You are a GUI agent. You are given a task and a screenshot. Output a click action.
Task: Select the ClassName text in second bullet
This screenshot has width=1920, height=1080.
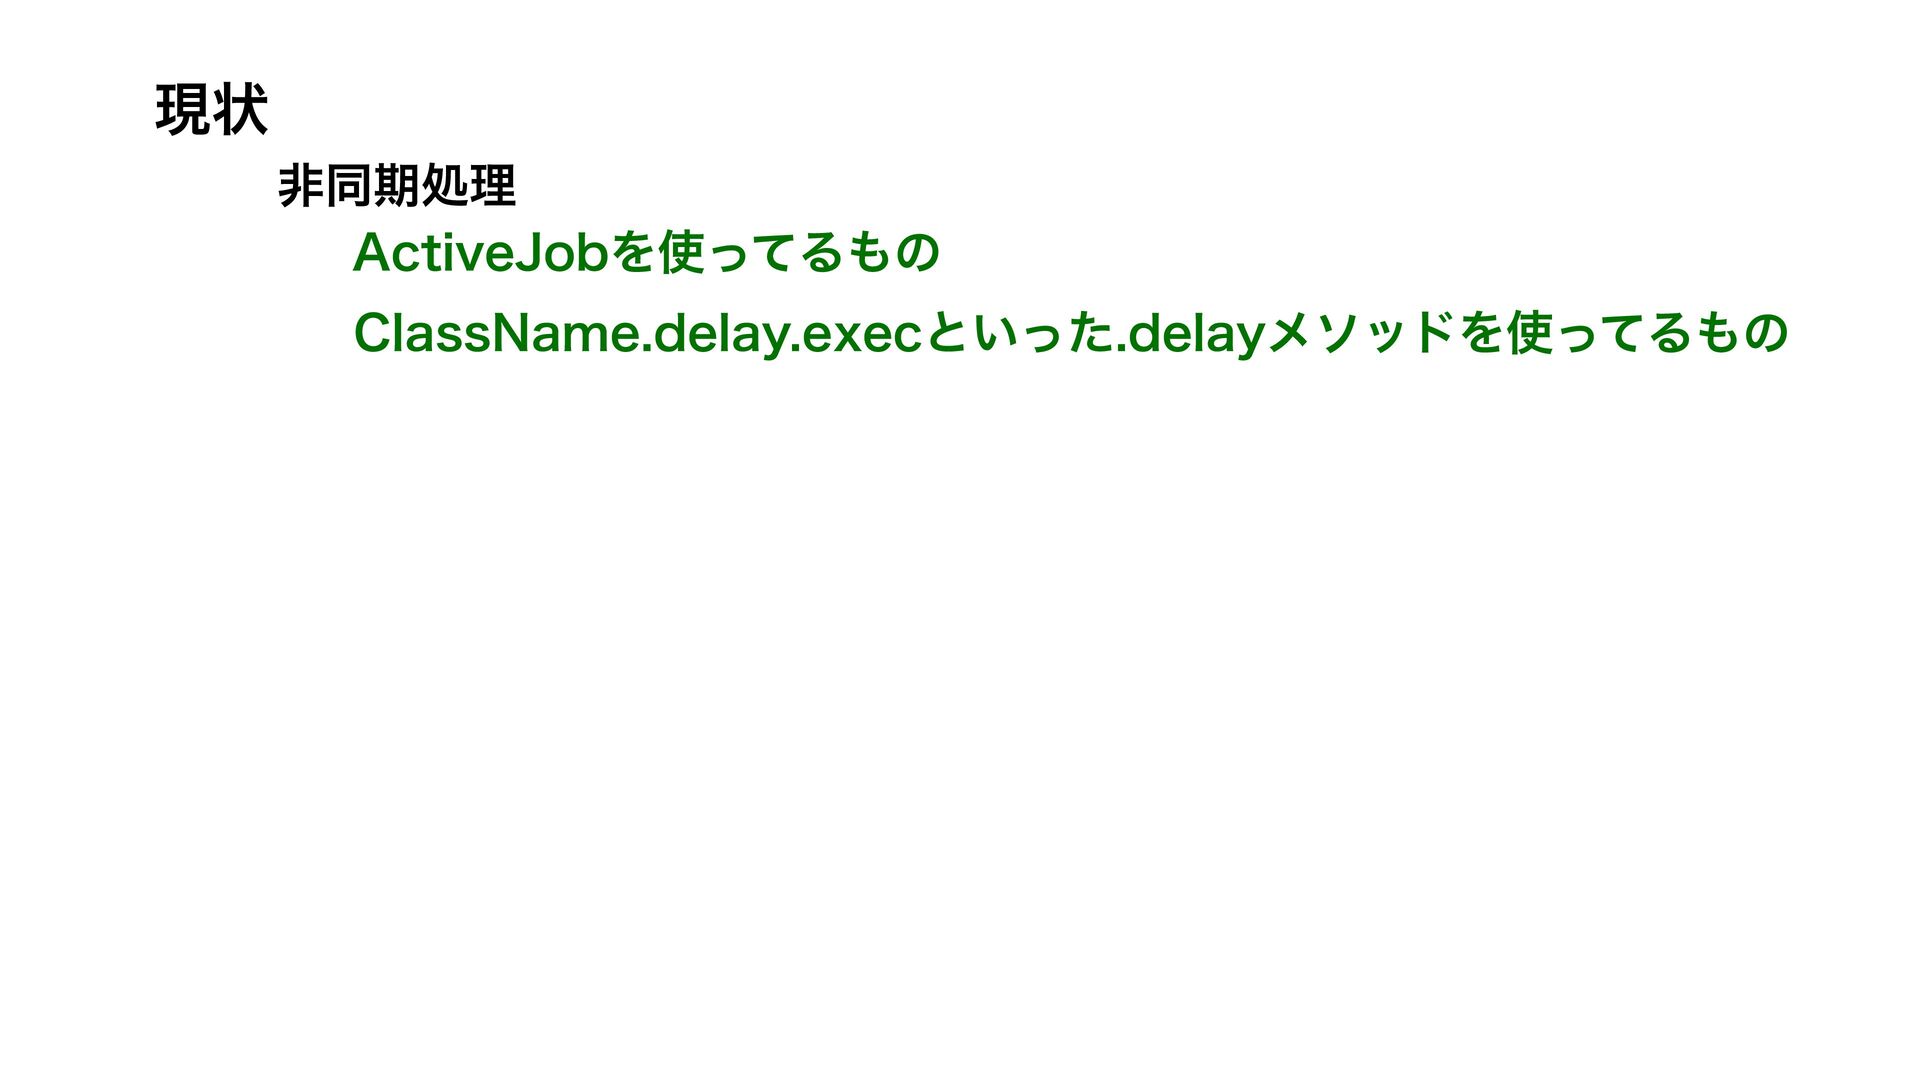point(495,334)
